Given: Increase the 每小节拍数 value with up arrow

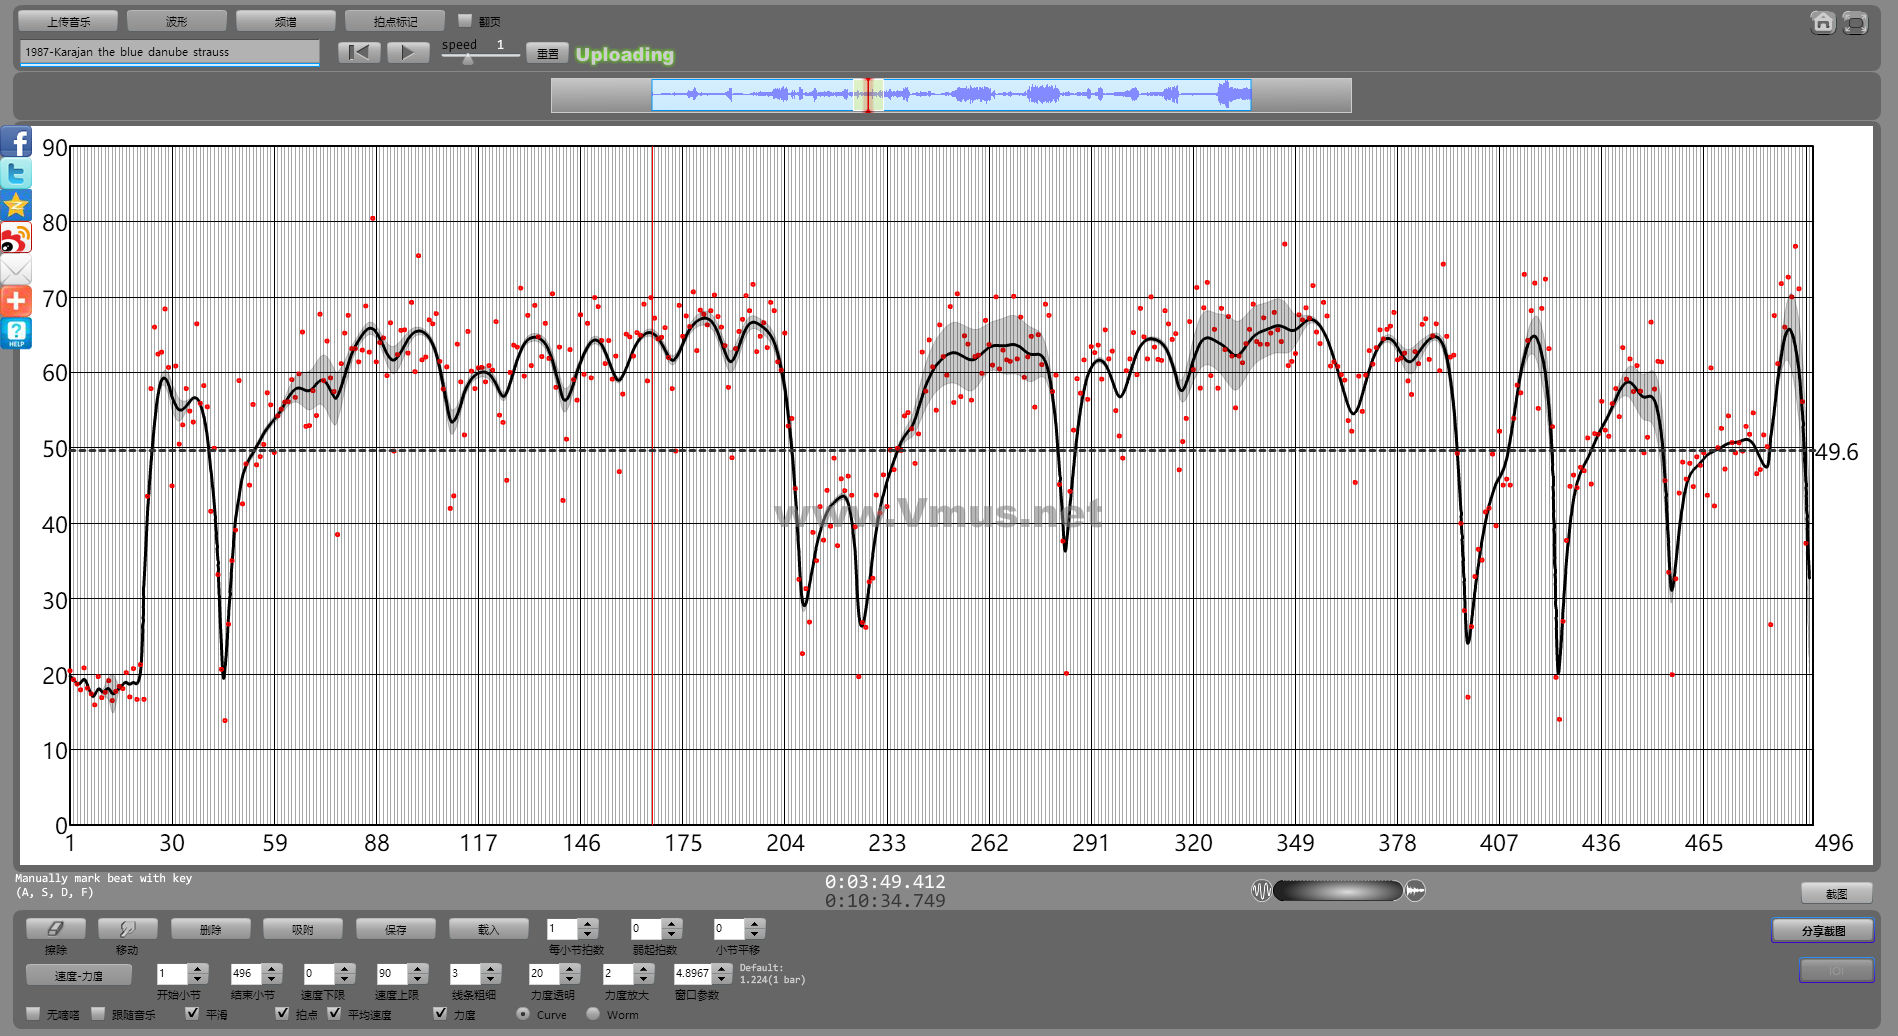Looking at the screenshot, I should pyautogui.click(x=588, y=924).
